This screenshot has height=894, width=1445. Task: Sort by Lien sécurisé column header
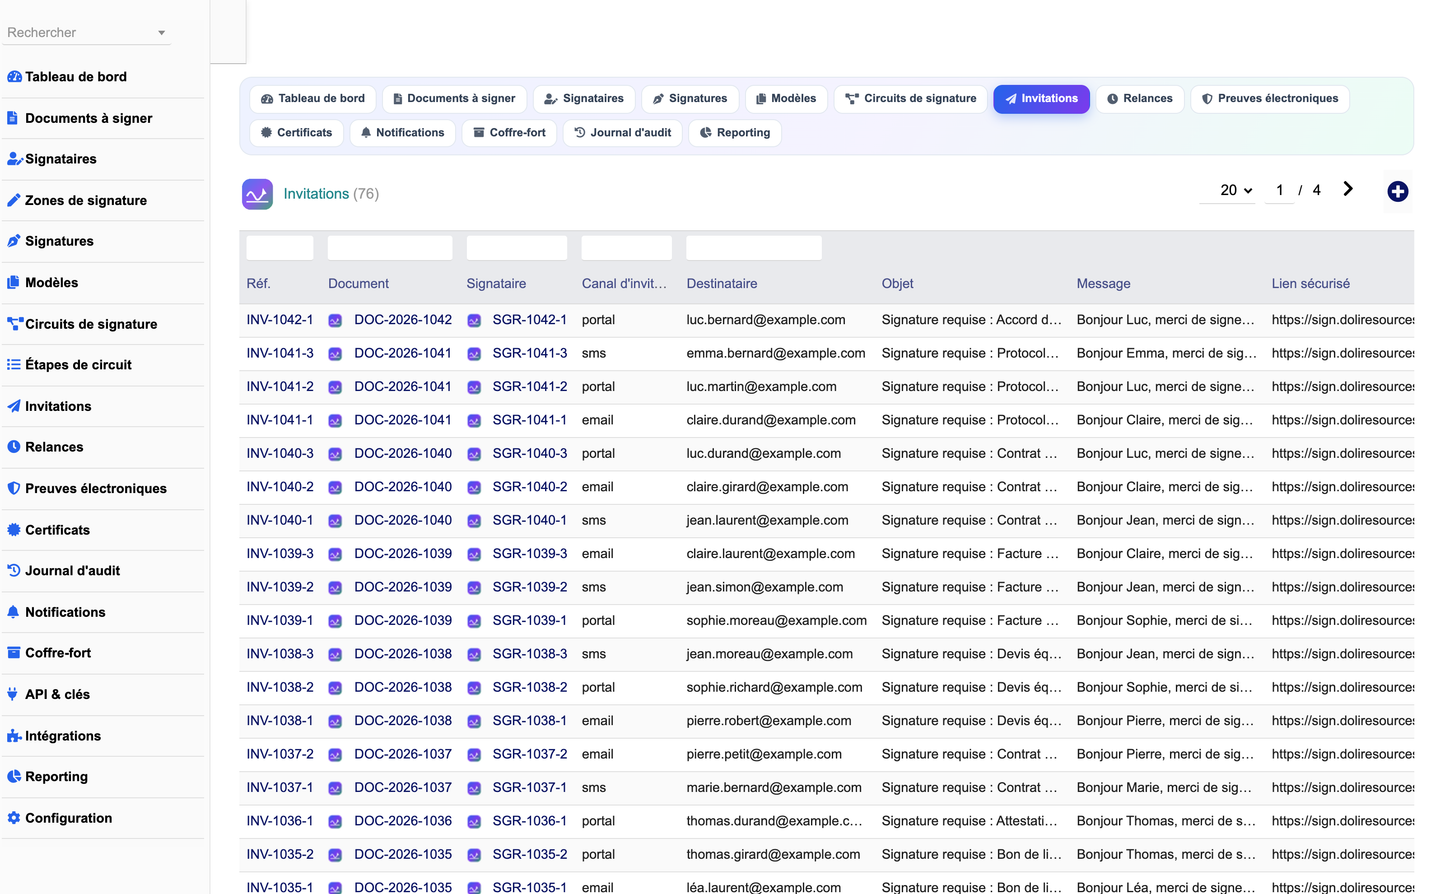coord(1311,284)
